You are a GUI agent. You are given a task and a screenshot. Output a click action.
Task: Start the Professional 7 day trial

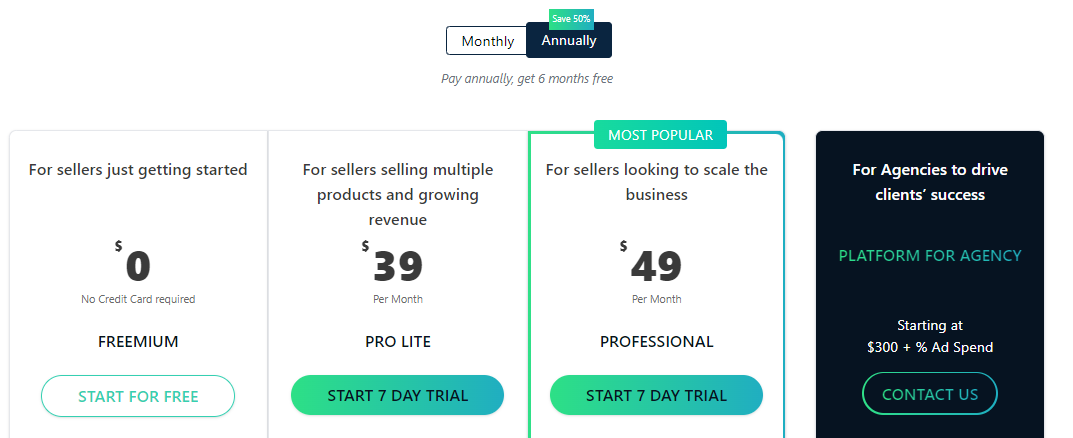(656, 396)
